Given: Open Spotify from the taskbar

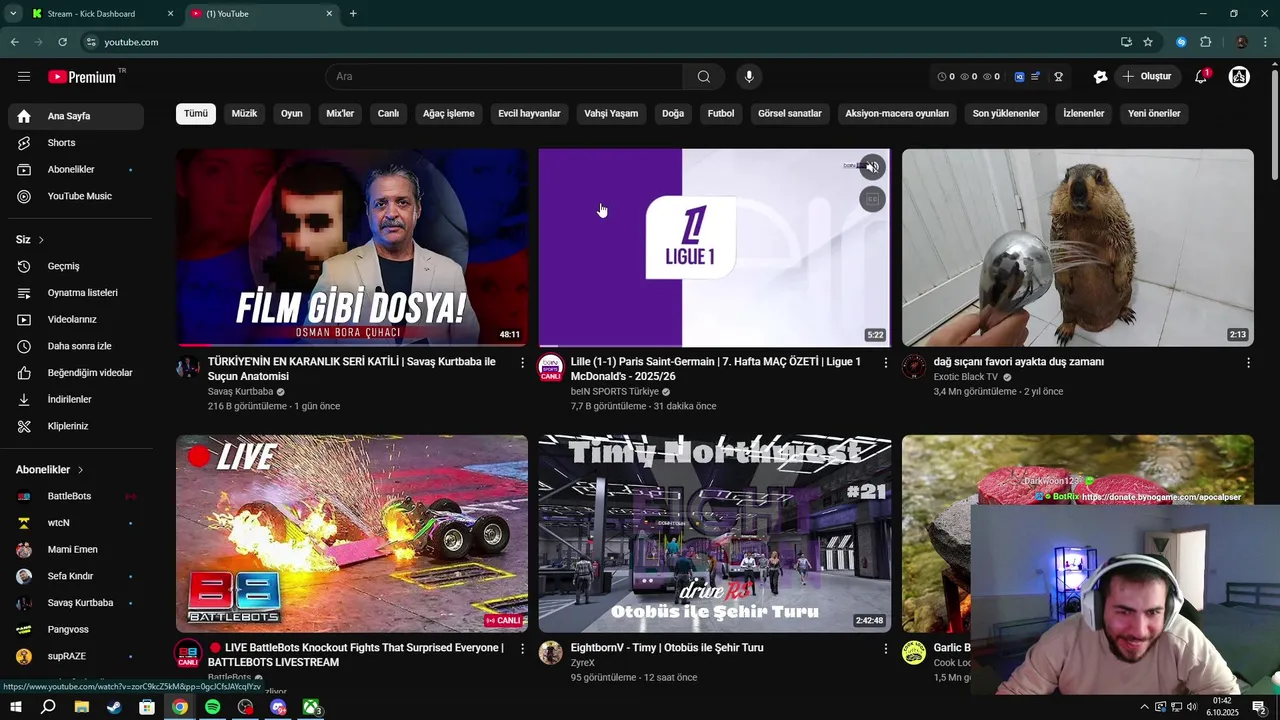Looking at the screenshot, I should pos(213,707).
